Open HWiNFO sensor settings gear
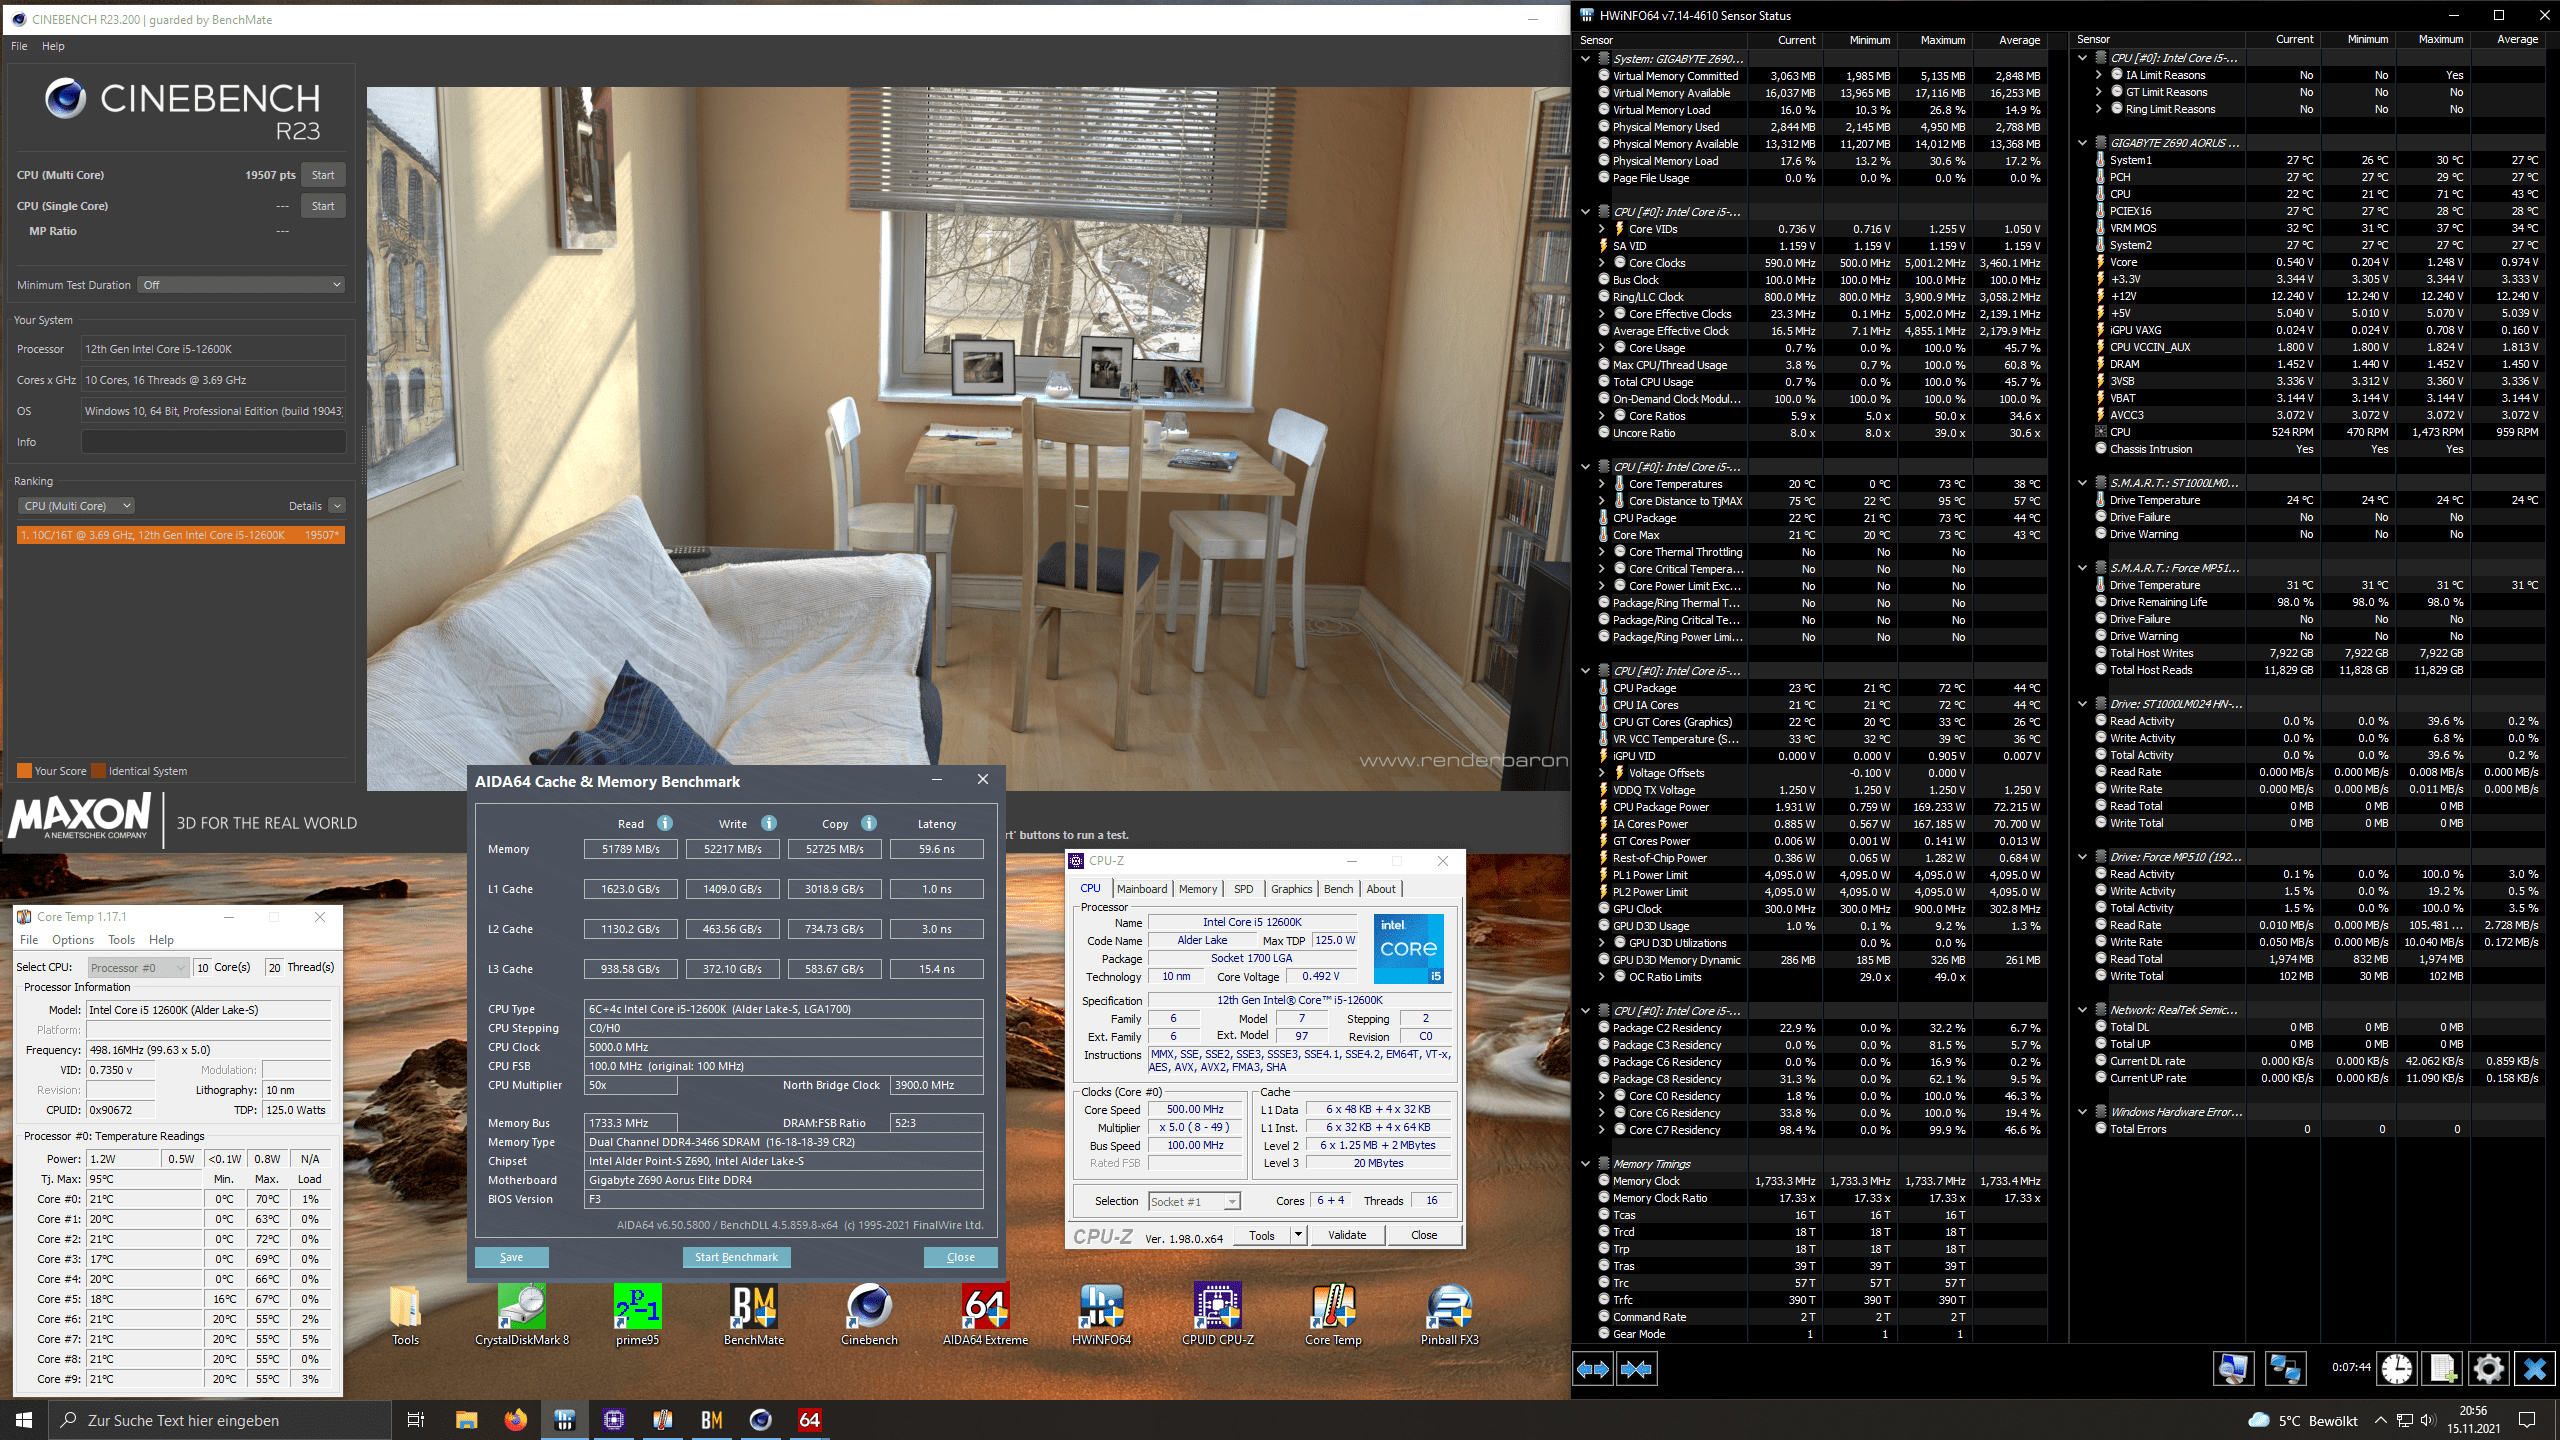 pyautogui.click(x=2488, y=1368)
